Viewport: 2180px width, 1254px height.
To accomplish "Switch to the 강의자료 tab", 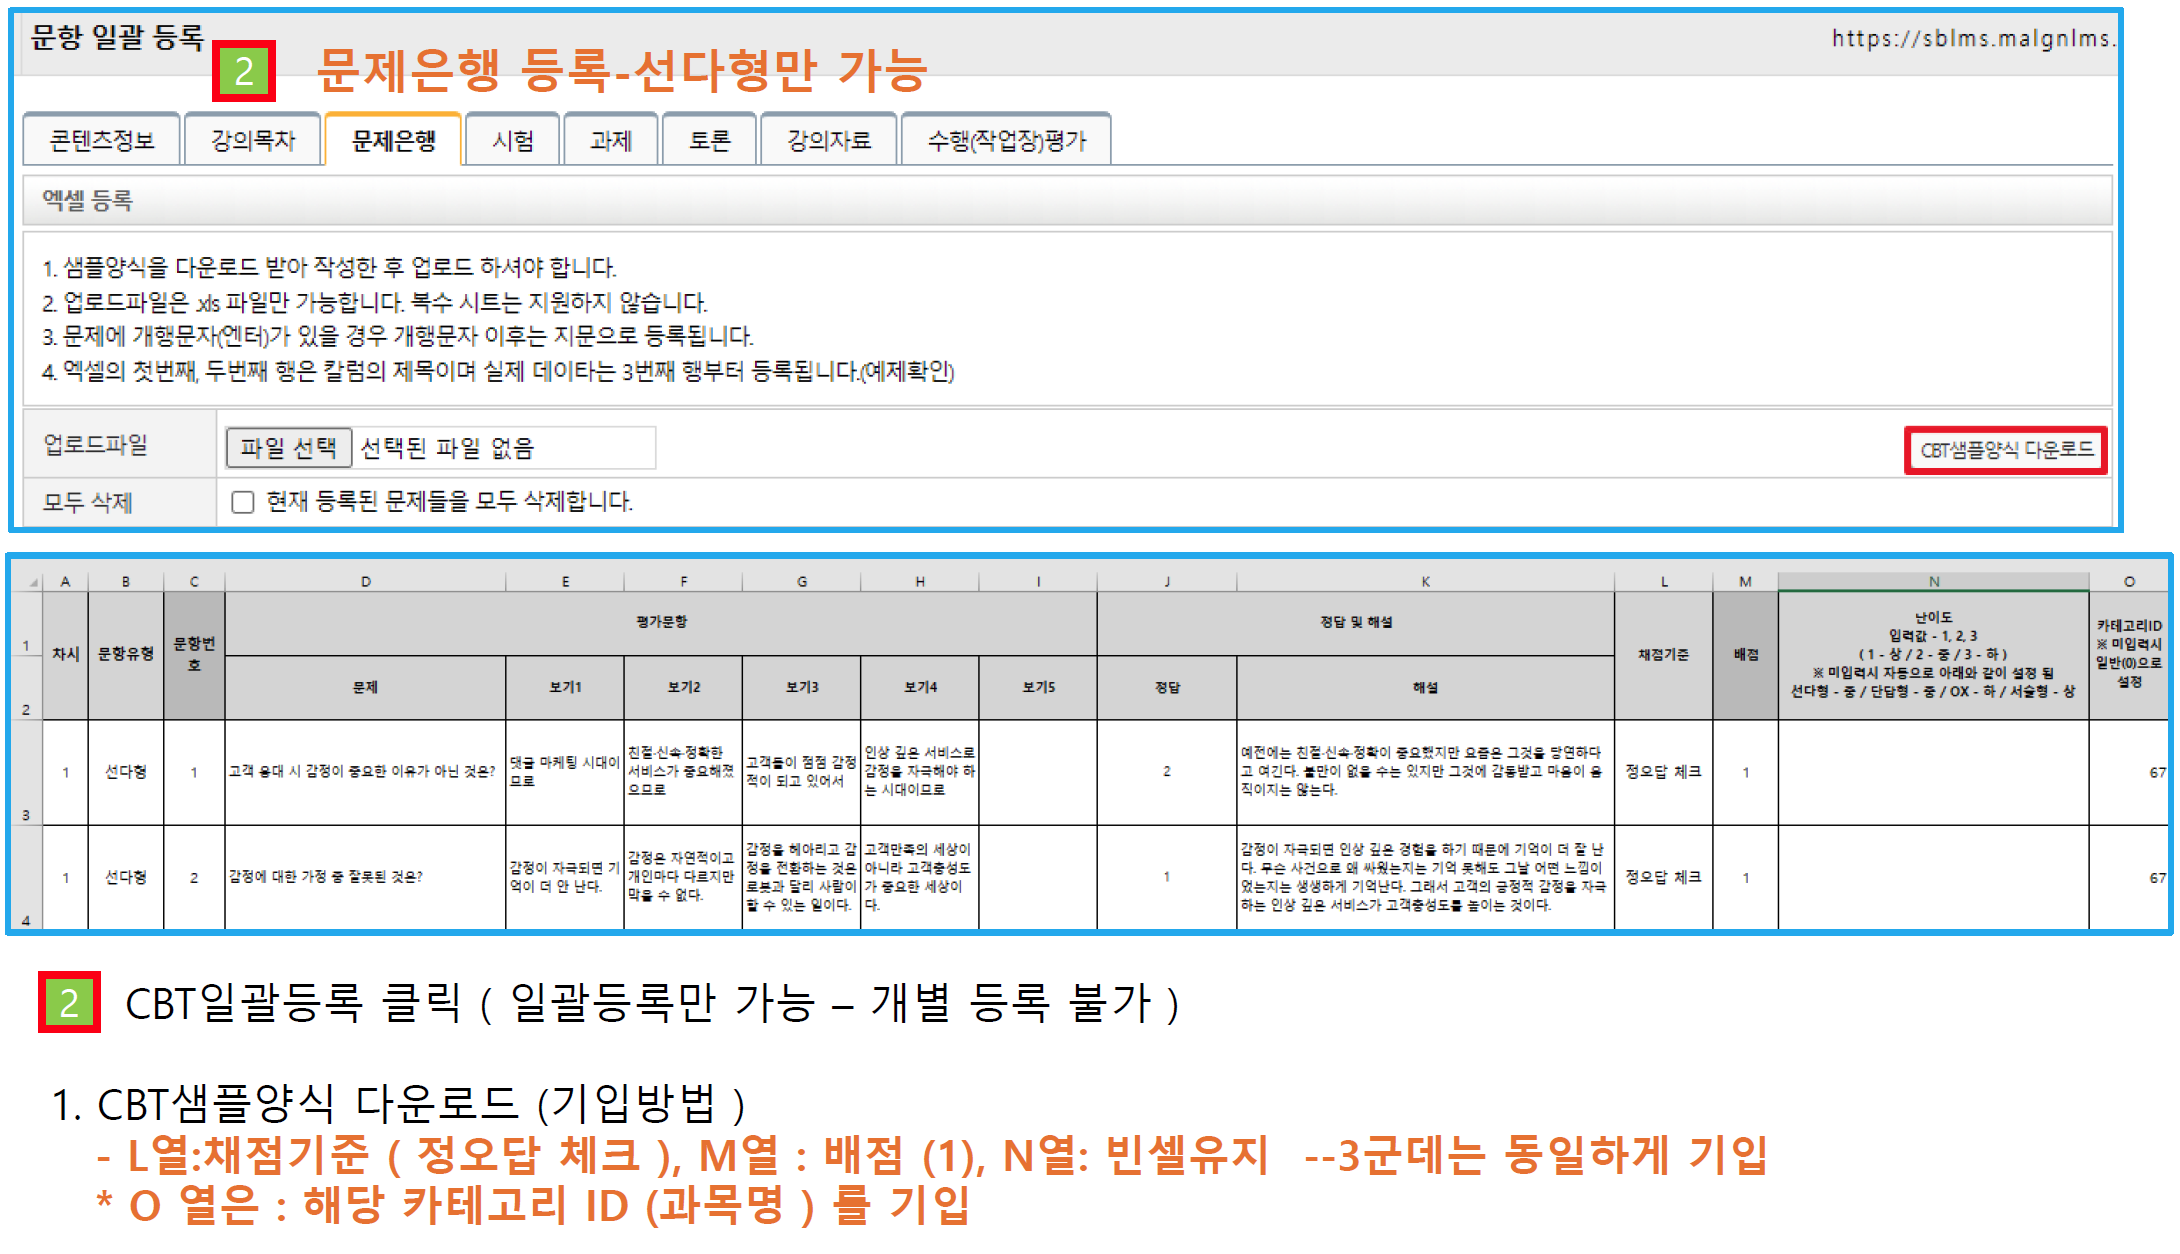I will [829, 140].
